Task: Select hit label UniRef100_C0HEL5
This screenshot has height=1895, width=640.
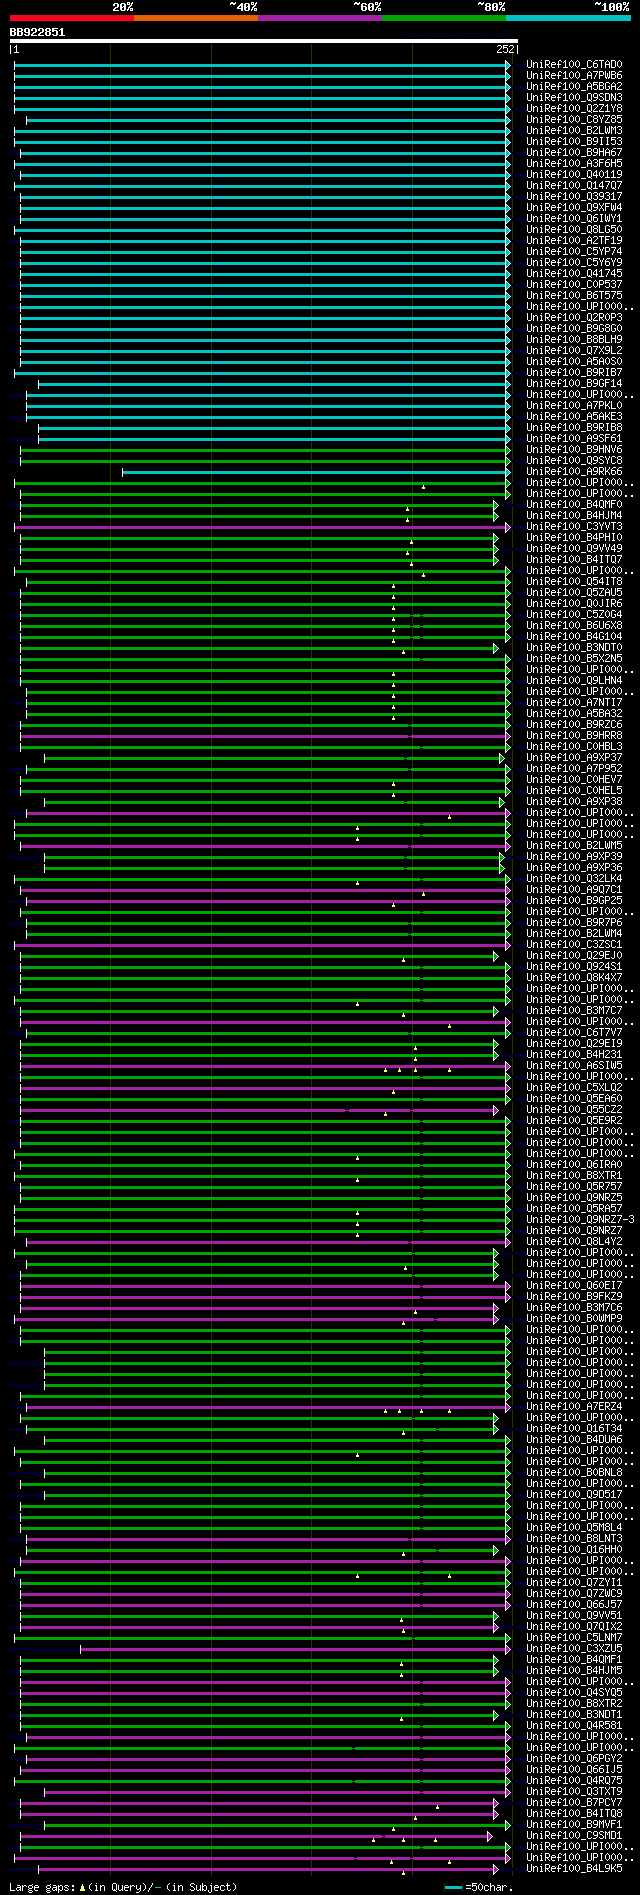Action: click(x=574, y=791)
